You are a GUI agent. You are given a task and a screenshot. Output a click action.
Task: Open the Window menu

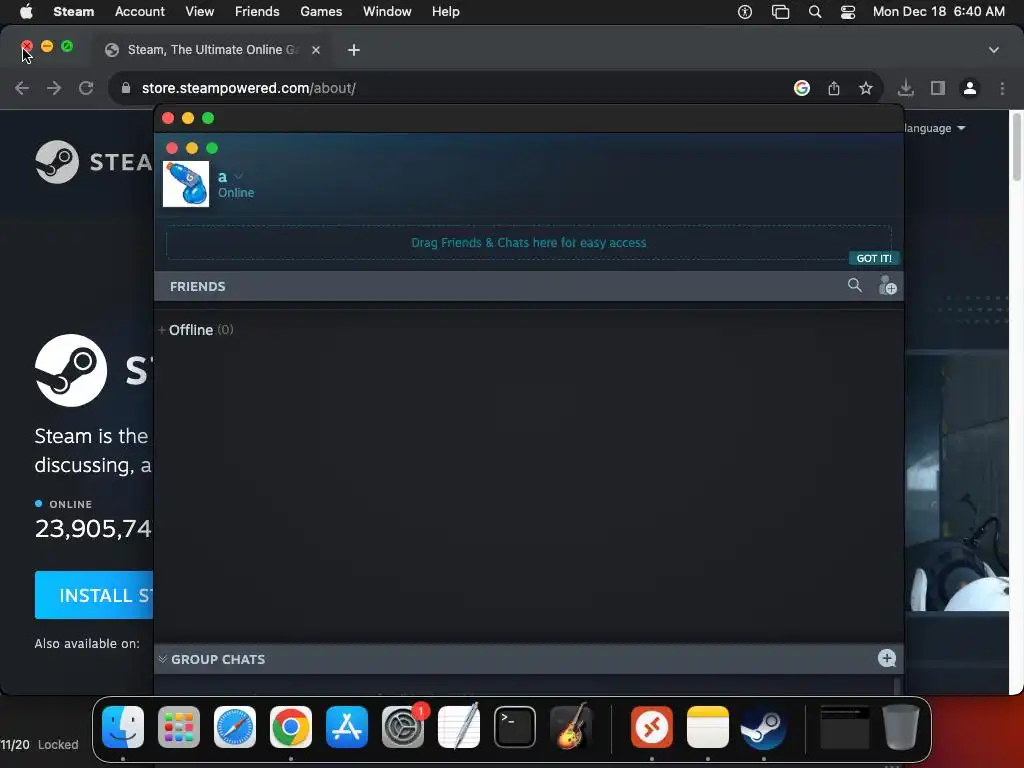click(x=387, y=12)
